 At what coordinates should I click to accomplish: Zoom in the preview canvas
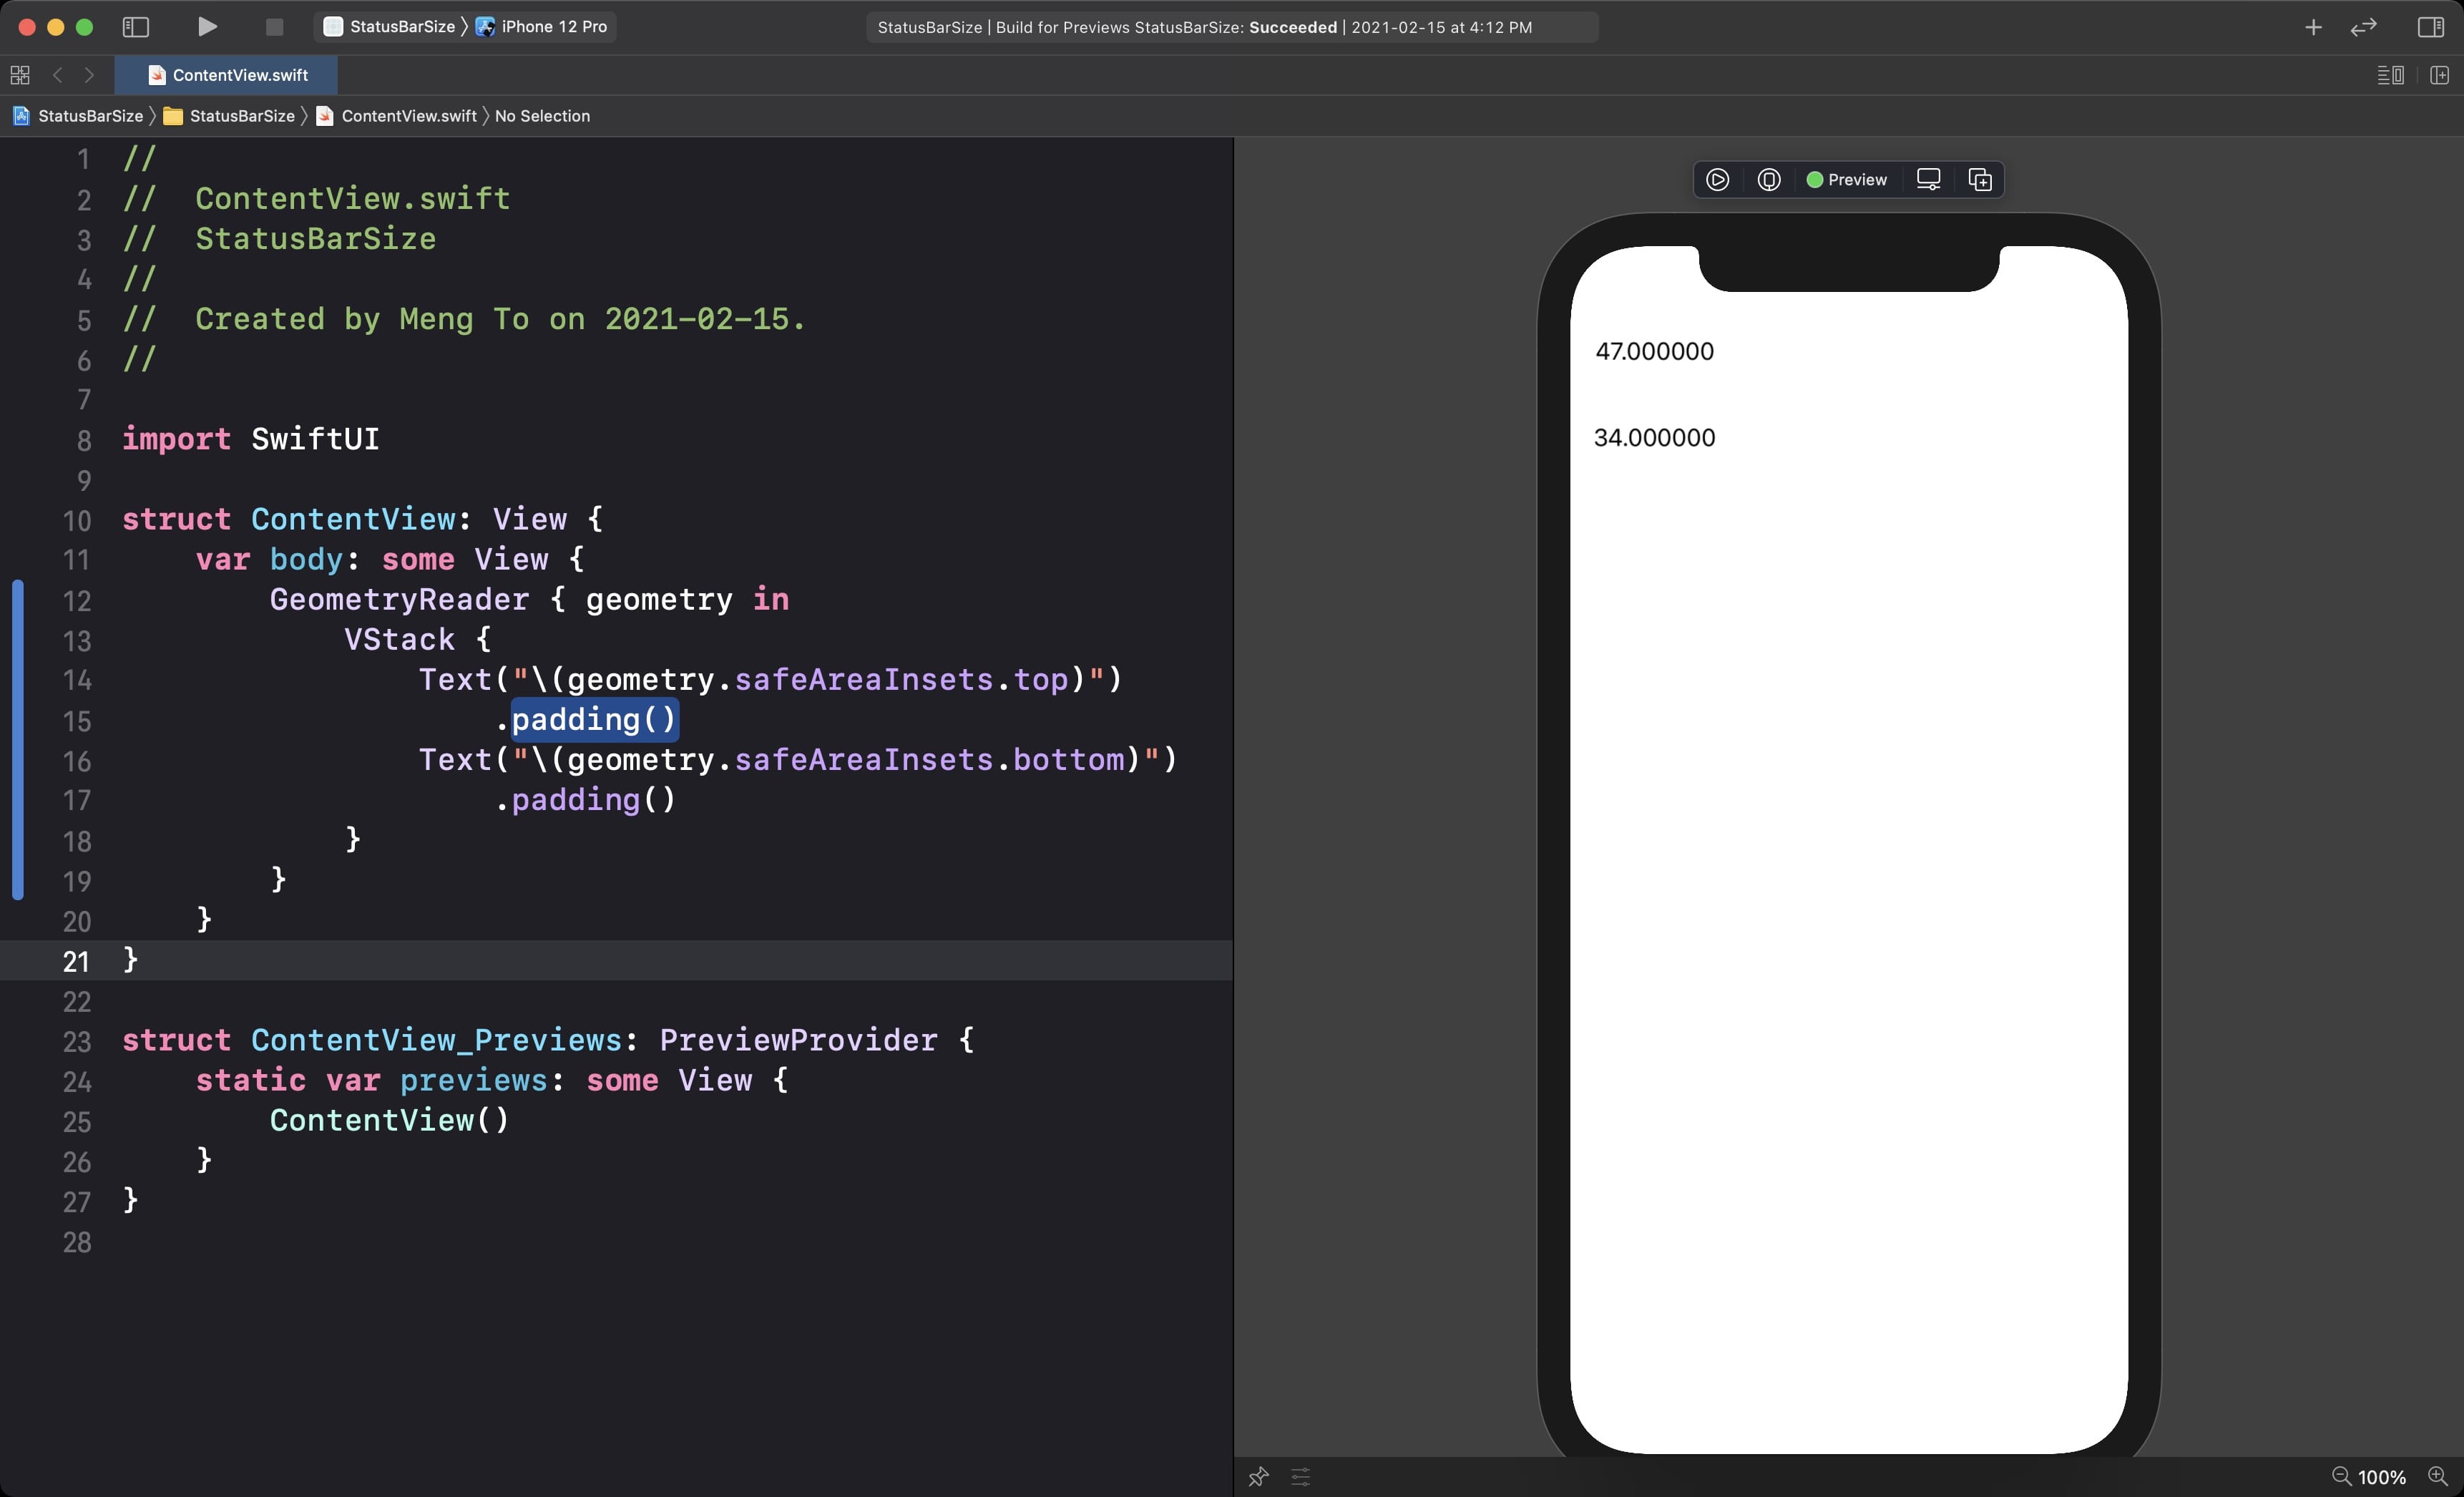point(2437,1476)
